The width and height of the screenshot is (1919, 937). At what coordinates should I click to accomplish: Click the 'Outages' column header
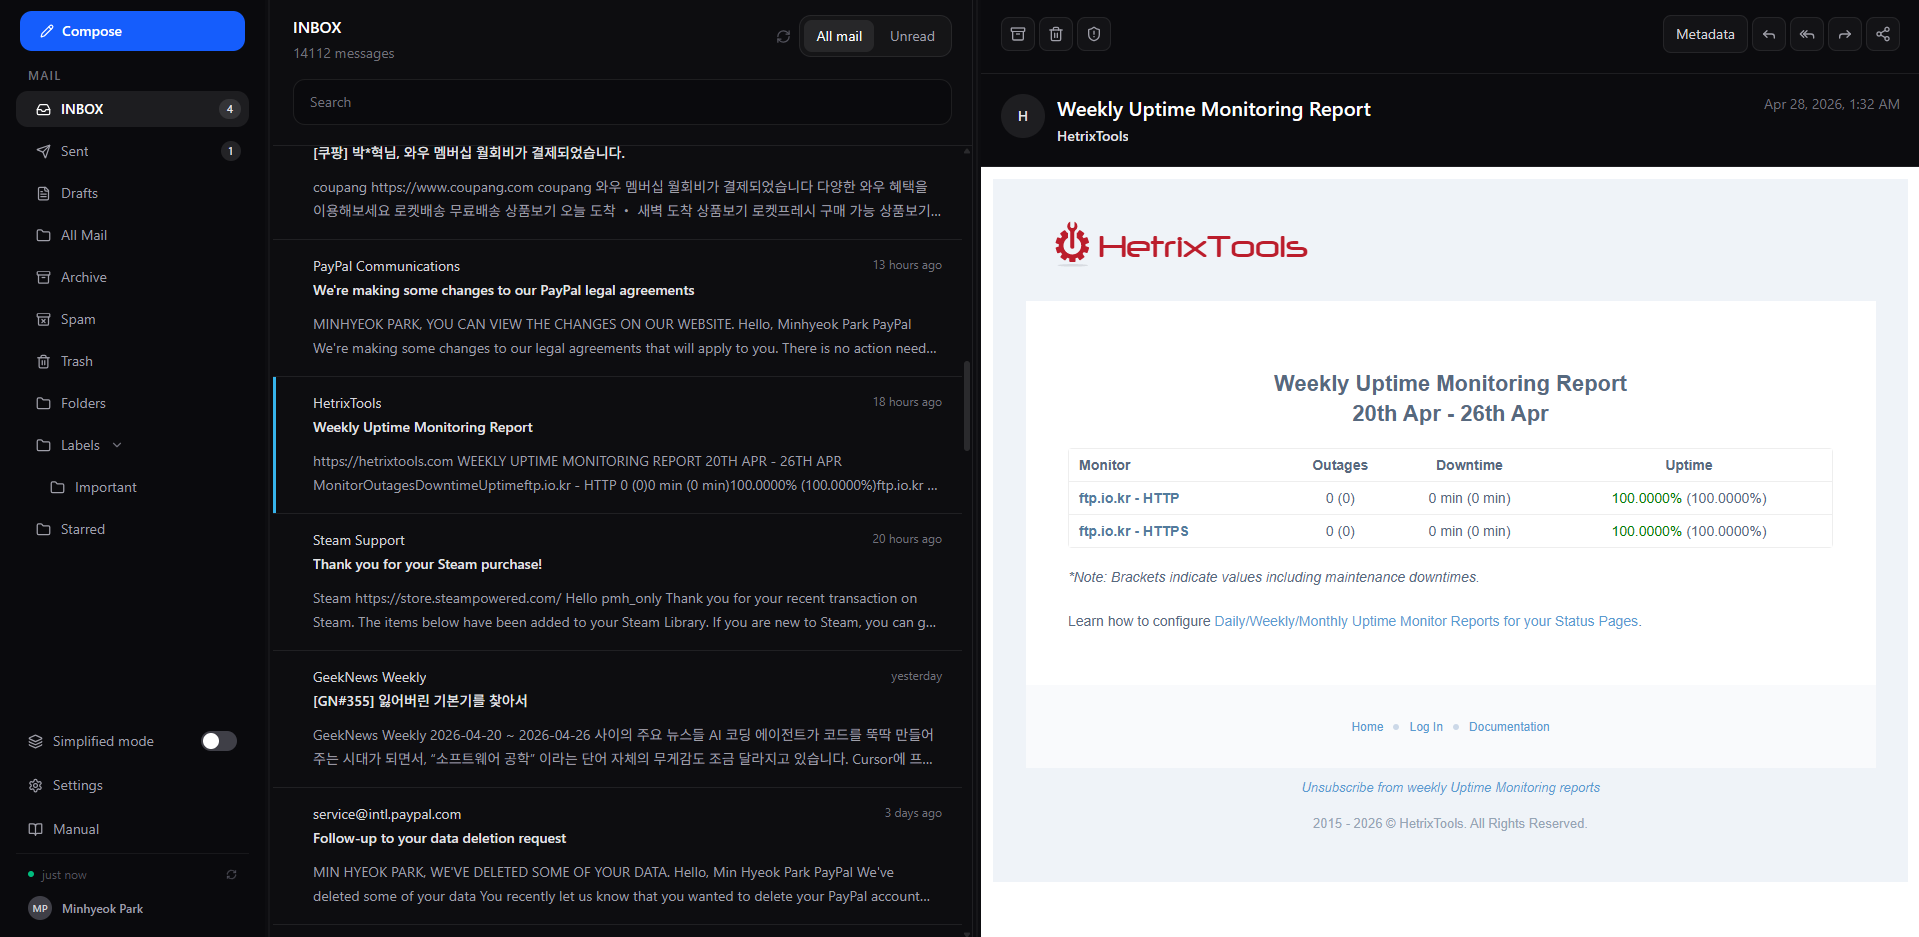[1340, 465]
